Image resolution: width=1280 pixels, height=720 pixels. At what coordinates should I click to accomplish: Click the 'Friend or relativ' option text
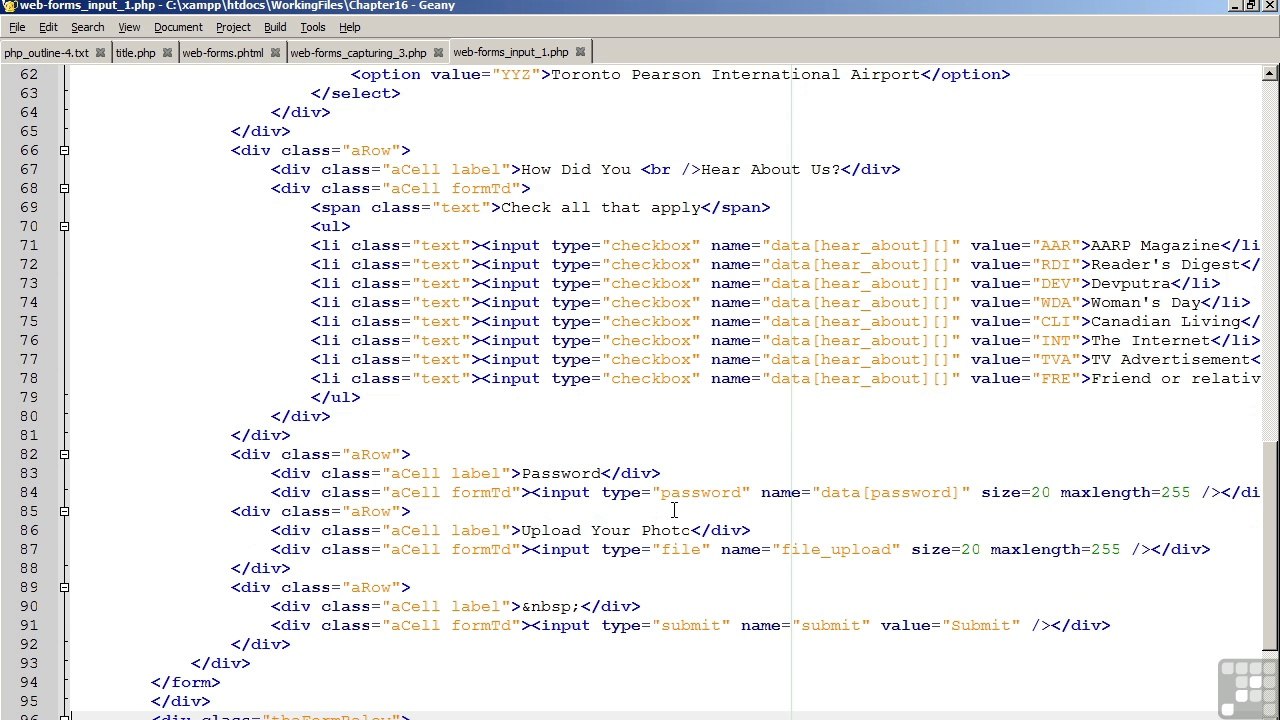click(1175, 379)
